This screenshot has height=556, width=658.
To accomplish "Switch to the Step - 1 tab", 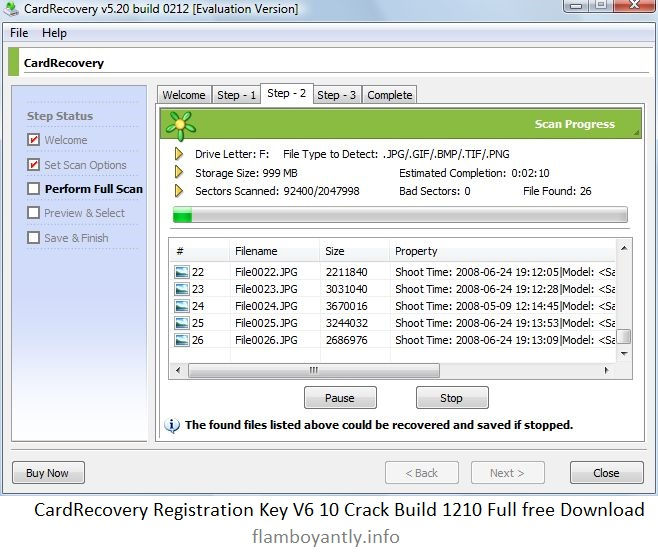I will click(x=236, y=95).
